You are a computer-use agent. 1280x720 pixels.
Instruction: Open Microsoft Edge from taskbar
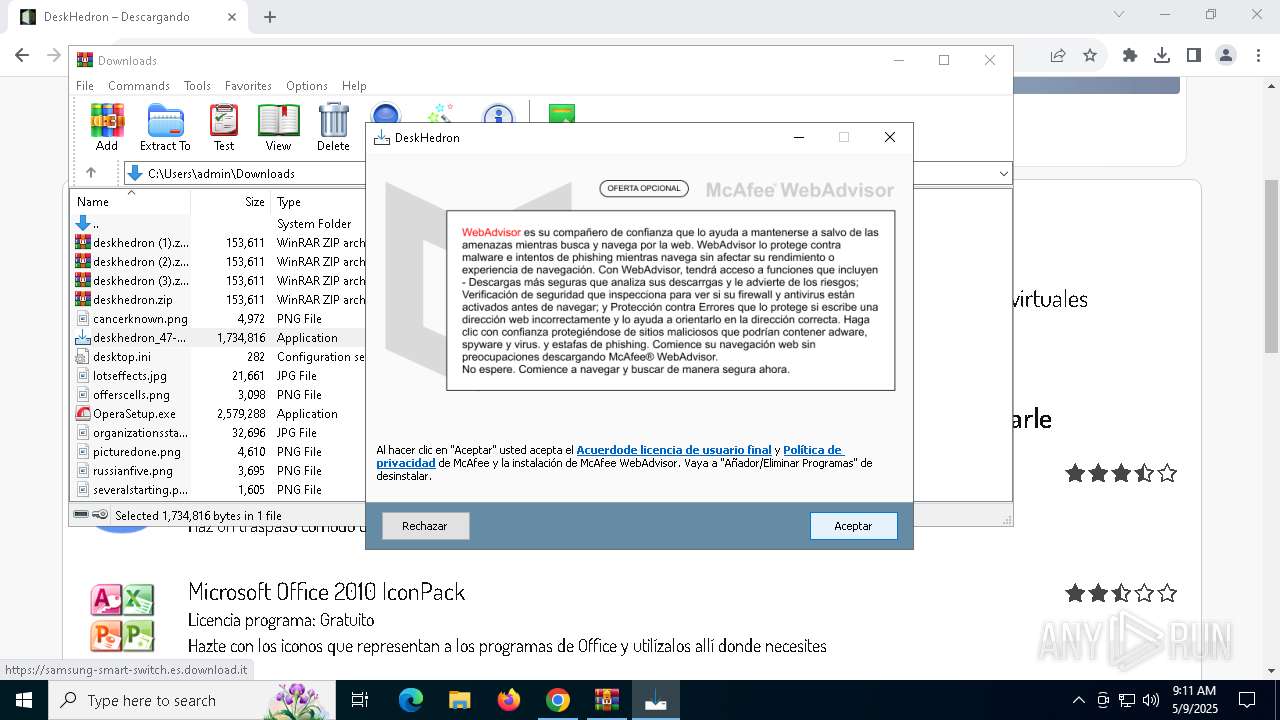tap(411, 700)
